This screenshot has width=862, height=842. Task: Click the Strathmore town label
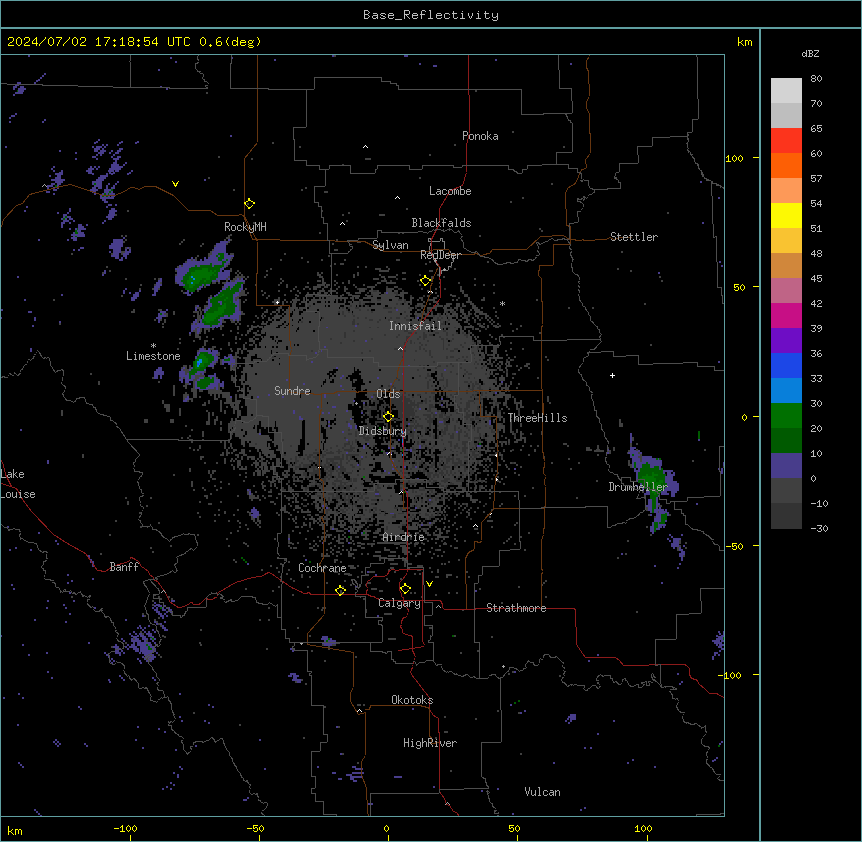pyautogui.click(x=516, y=608)
